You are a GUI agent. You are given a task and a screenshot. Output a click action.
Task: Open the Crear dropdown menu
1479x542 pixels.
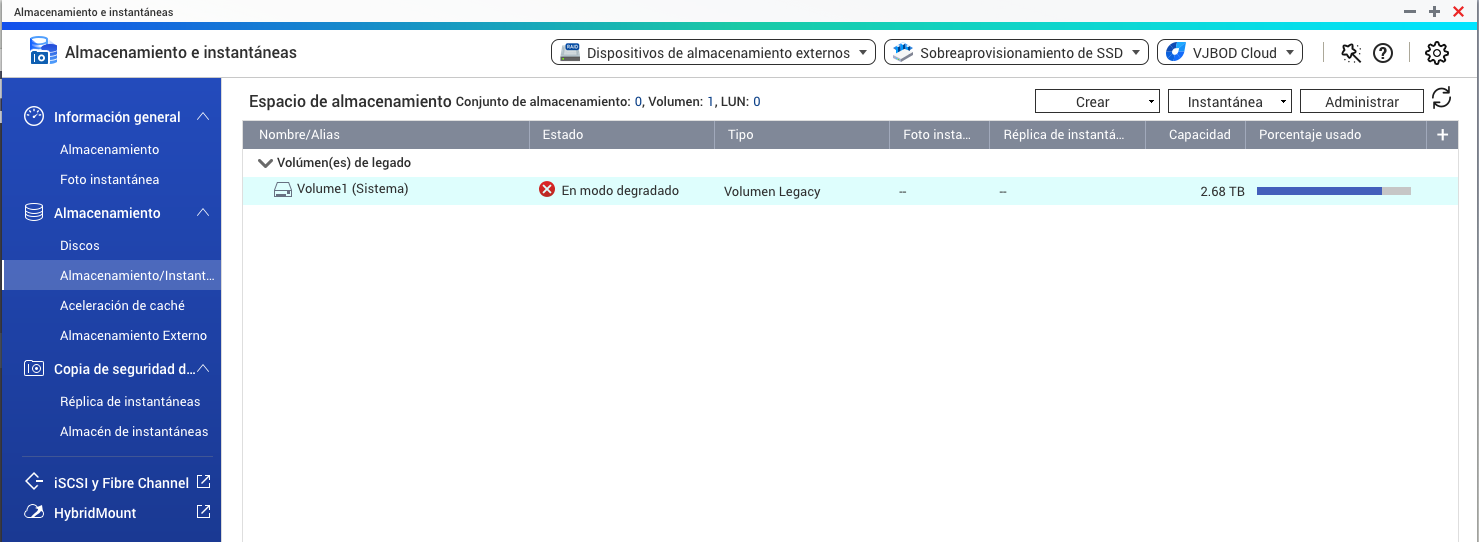[1096, 102]
